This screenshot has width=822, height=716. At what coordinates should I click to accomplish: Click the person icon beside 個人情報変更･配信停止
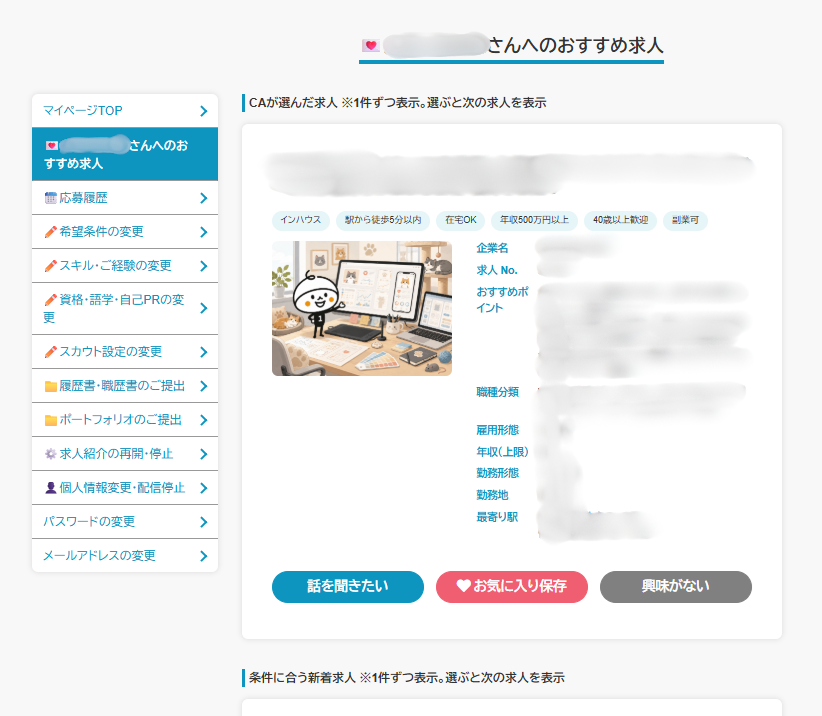point(50,488)
